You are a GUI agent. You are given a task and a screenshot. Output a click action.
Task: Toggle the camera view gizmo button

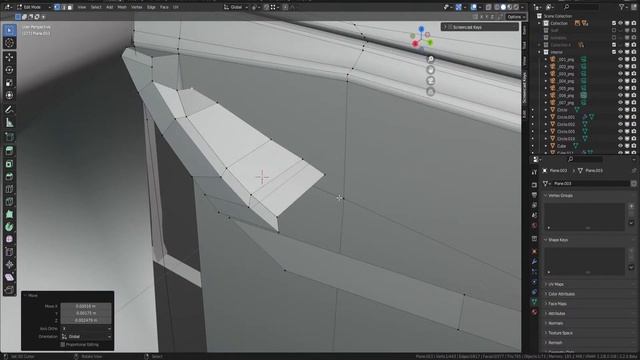point(430,81)
